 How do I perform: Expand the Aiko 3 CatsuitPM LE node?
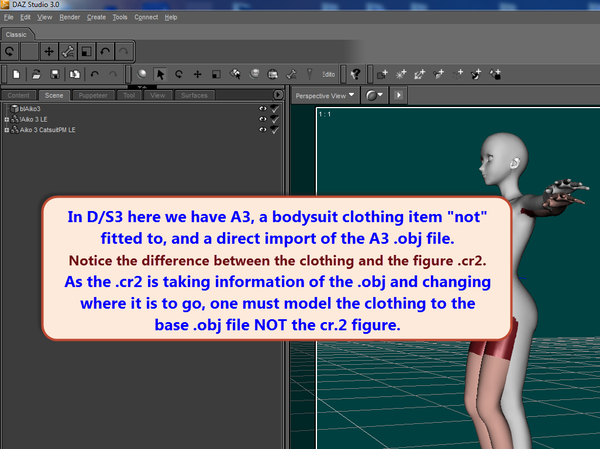(7, 130)
